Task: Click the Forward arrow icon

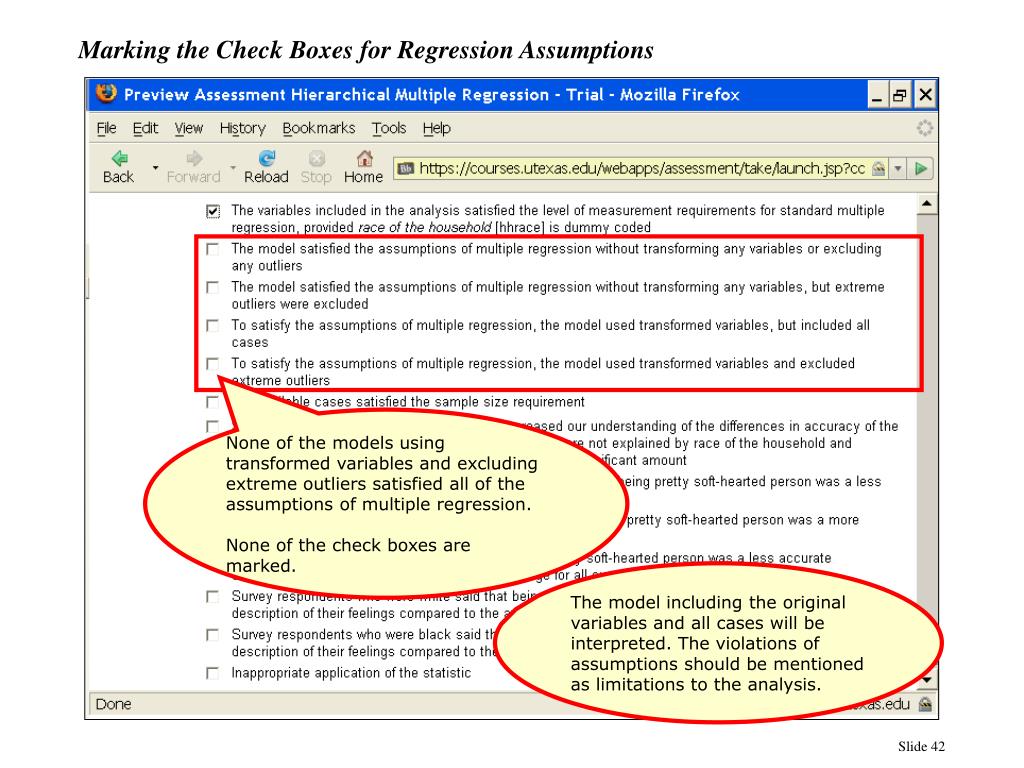Action: pyautogui.click(x=194, y=158)
